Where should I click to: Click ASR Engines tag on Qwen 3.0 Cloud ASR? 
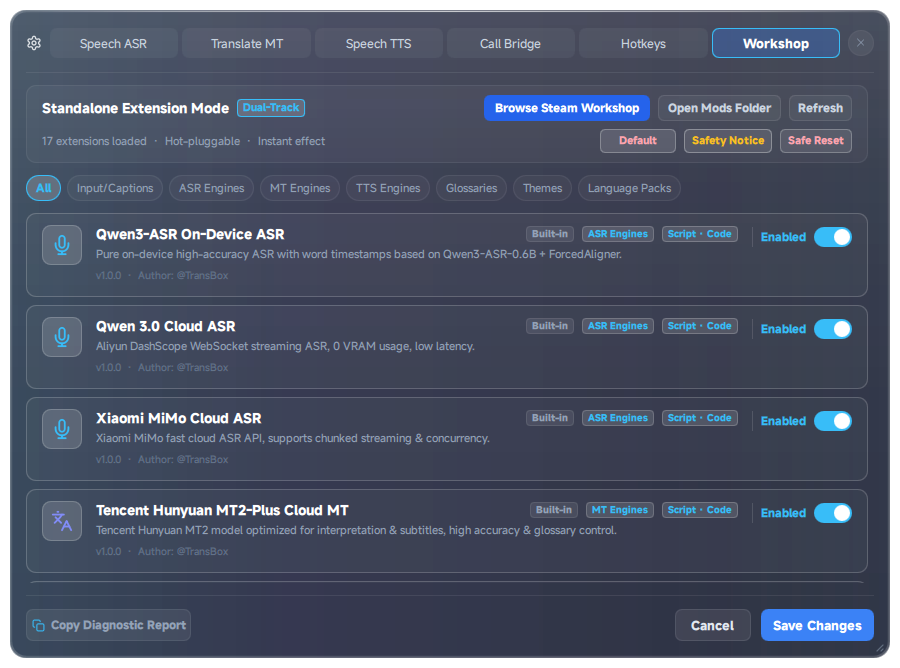pyautogui.click(x=618, y=326)
